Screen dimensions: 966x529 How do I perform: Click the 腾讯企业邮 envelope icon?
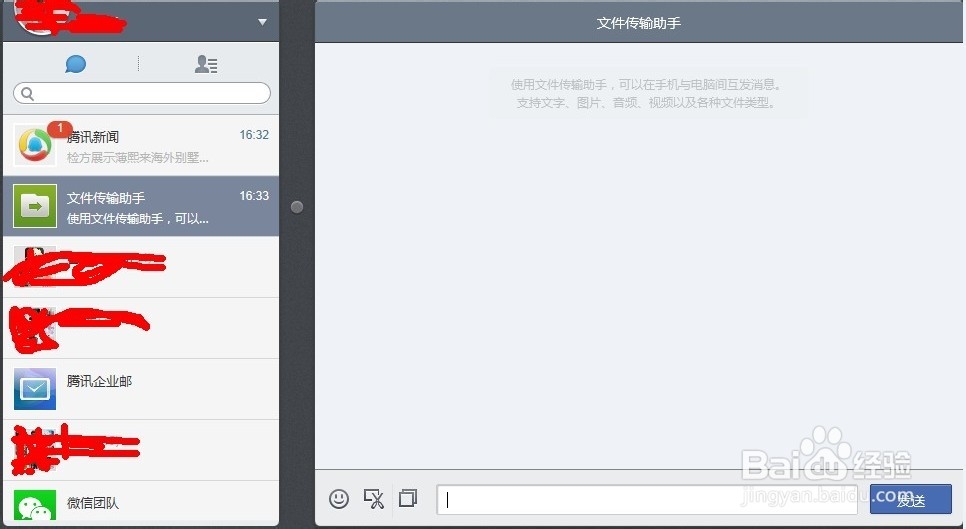coord(35,389)
